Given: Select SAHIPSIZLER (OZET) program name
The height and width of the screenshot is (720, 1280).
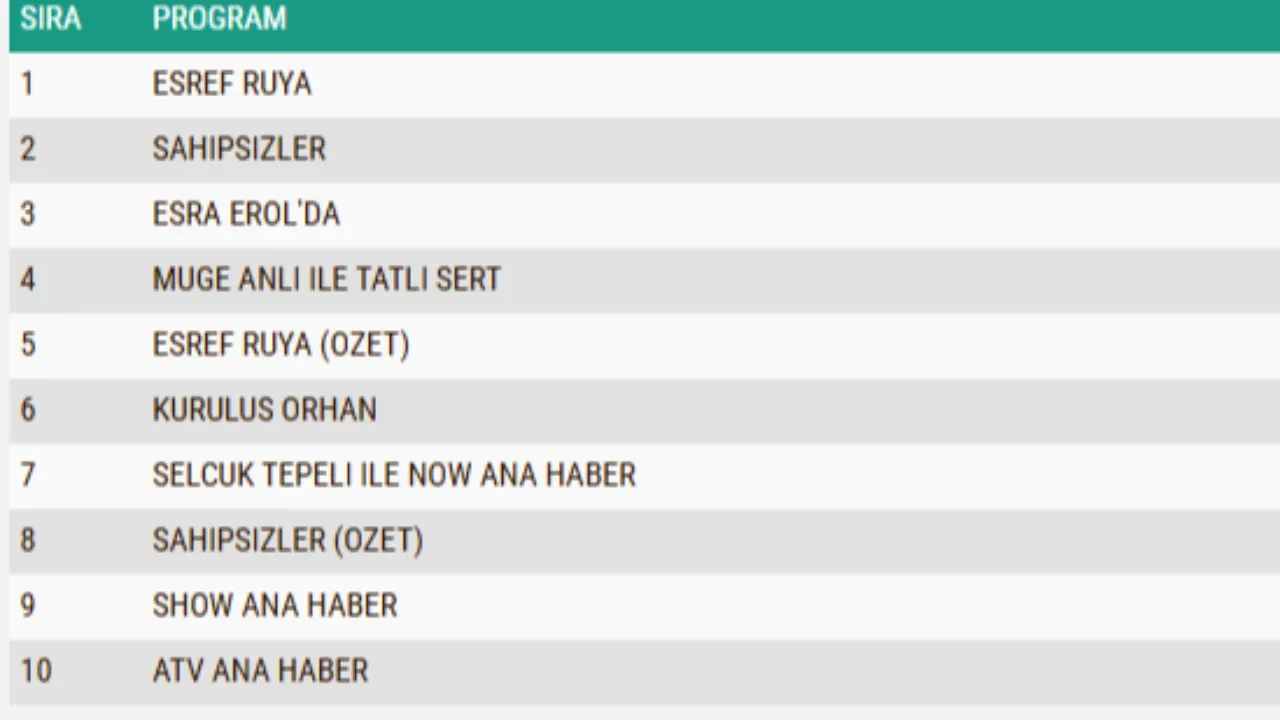Looking at the screenshot, I should coord(288,540).
